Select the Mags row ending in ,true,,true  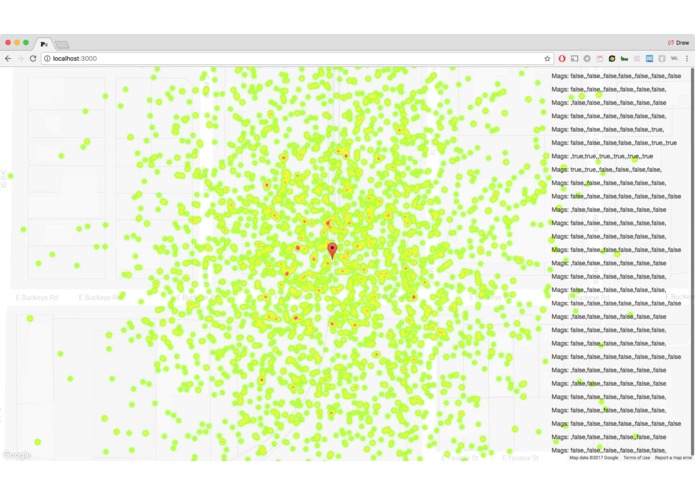pos(614,143)
